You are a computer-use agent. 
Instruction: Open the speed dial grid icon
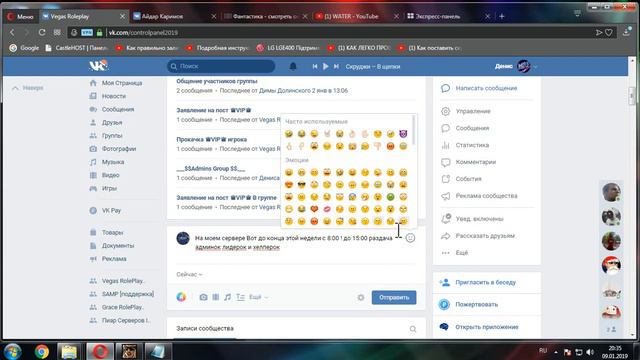coord(57,32)
